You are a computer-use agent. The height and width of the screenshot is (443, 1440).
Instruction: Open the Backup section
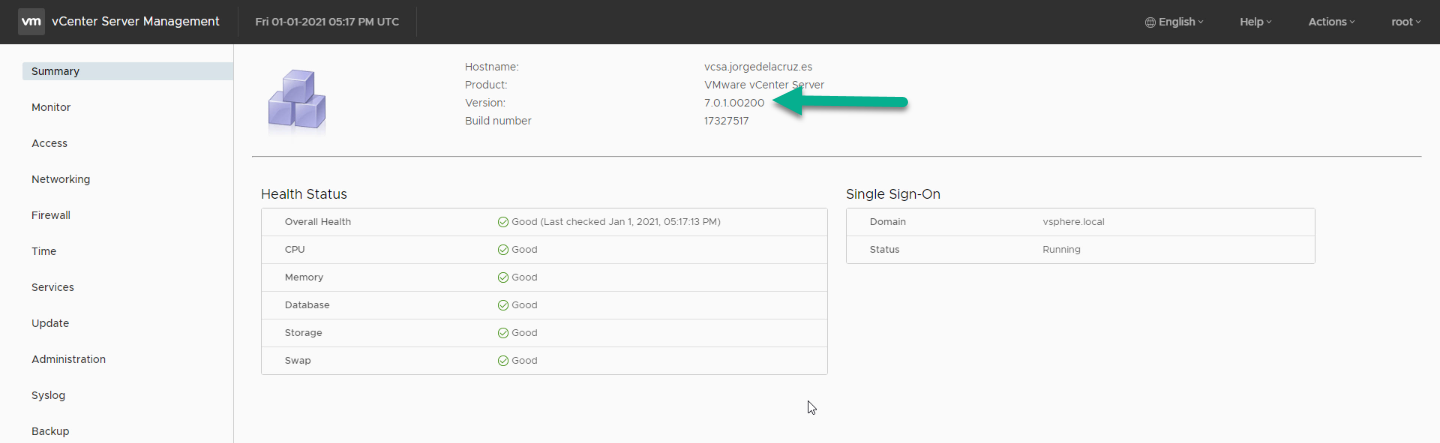coord(50,431)
